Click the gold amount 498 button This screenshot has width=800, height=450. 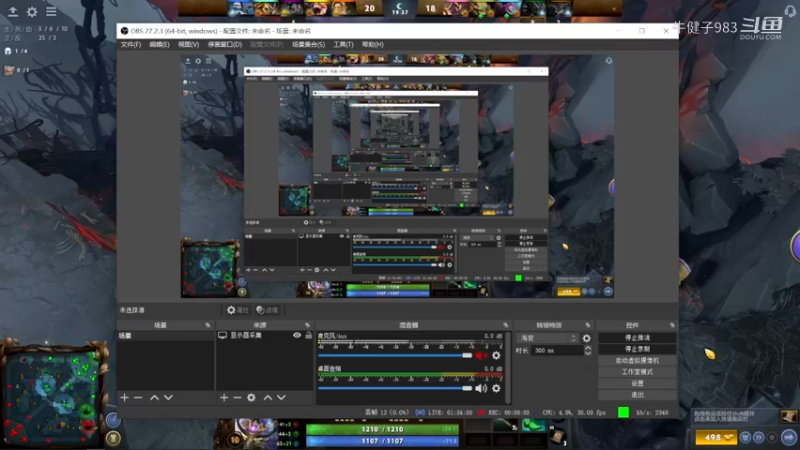pos(716,437)
